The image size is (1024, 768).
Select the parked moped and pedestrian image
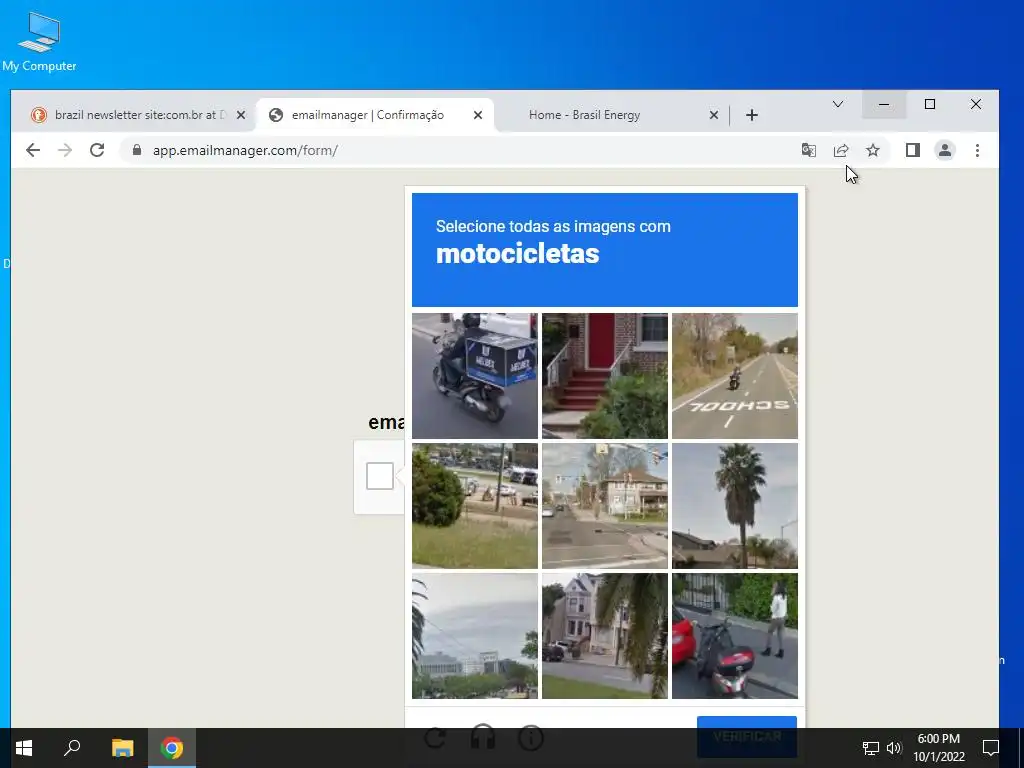coord(735,635)
